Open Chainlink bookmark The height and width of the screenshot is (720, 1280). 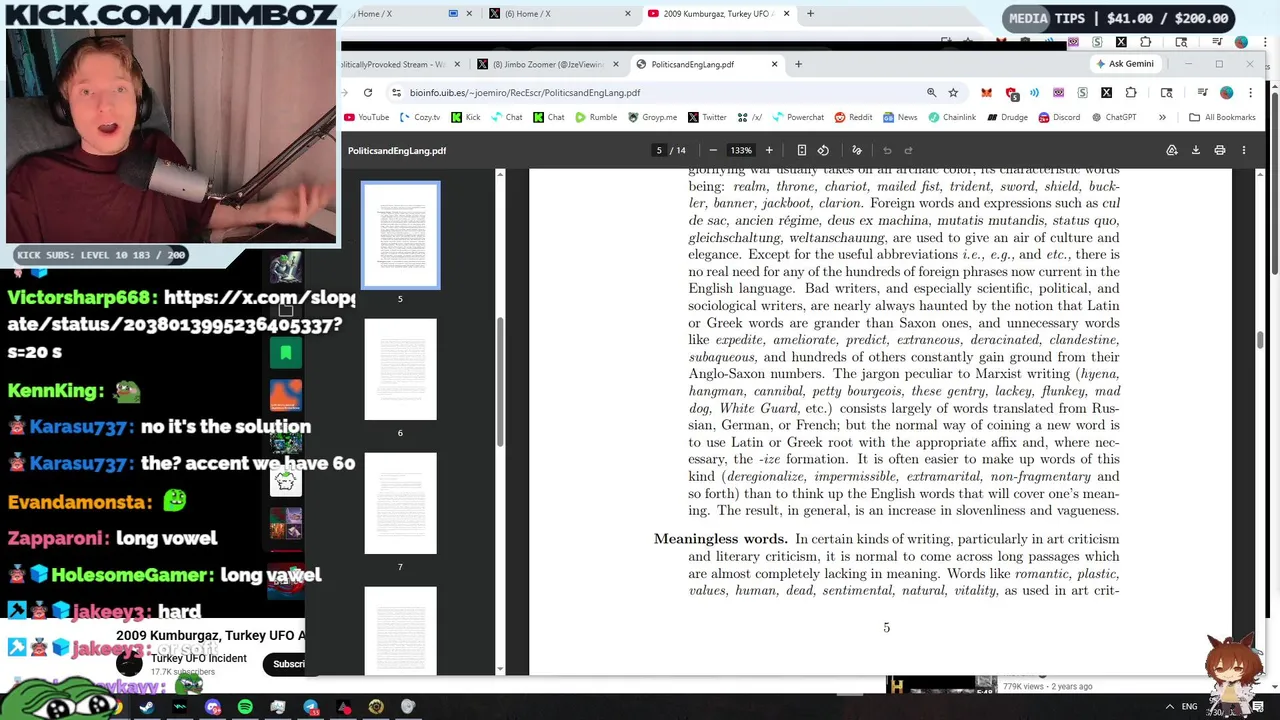[952, 117]
